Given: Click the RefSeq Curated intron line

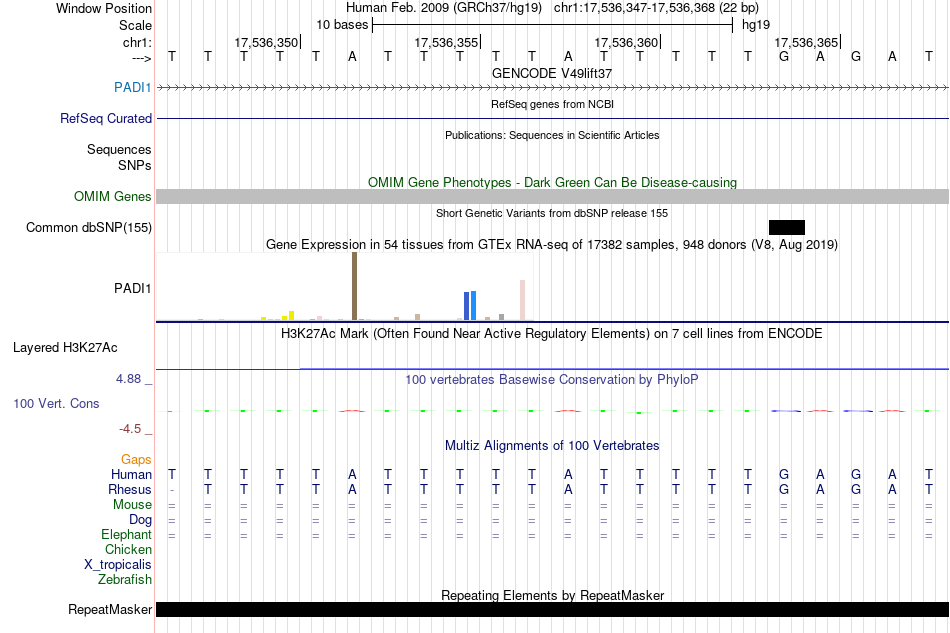Looking at the screenshot, I should point(552,118).
